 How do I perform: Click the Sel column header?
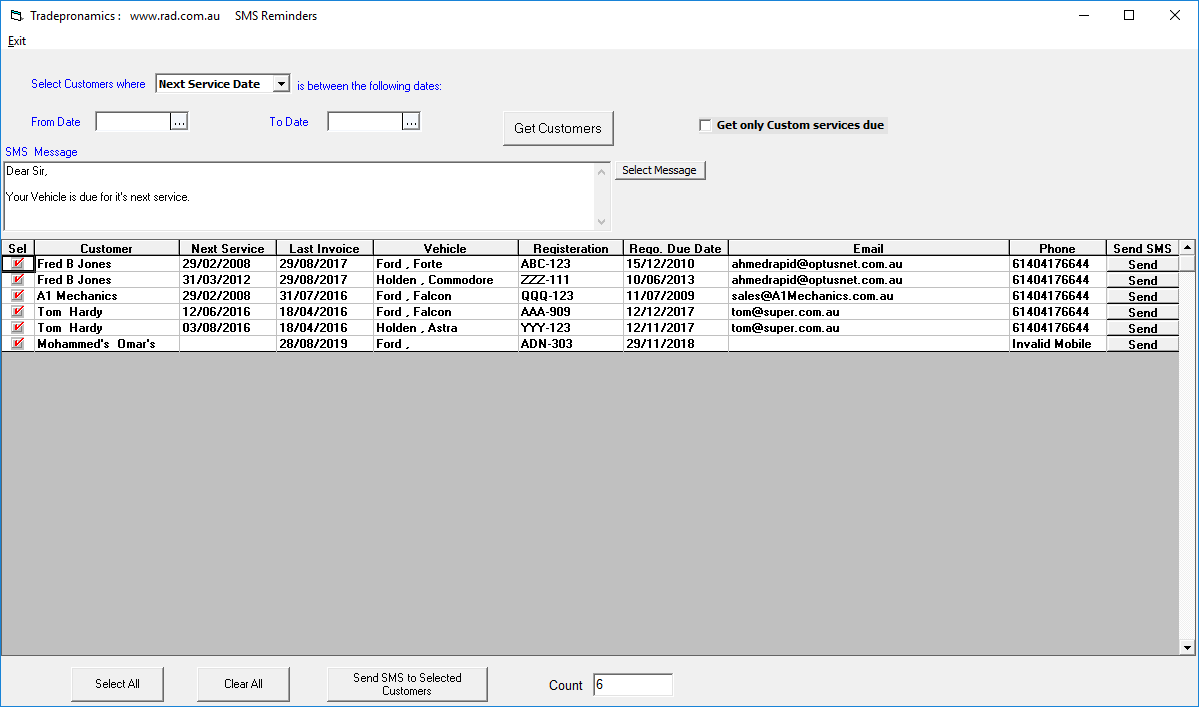(x=18, y=248)
